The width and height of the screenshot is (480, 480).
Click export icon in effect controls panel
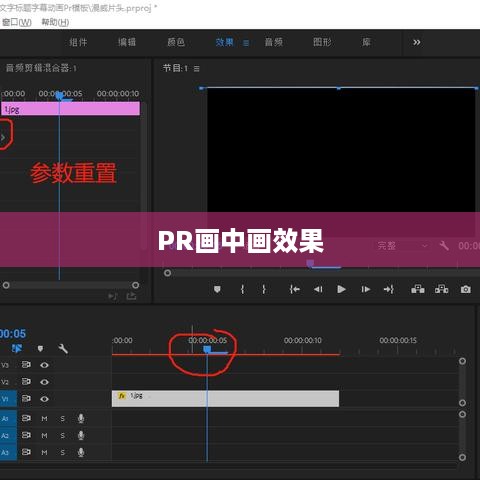click(x=131, y=296)
